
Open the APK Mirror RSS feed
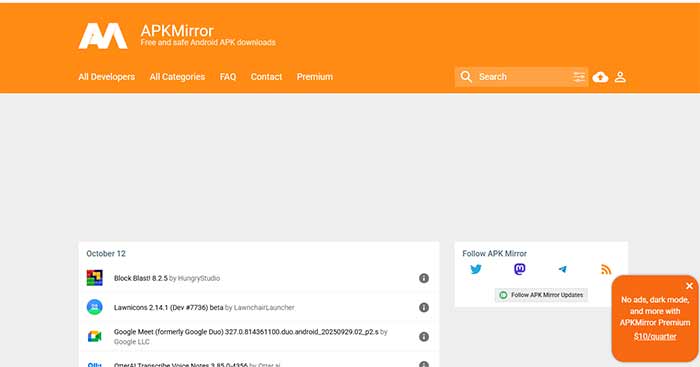click(x=606, y=269)
